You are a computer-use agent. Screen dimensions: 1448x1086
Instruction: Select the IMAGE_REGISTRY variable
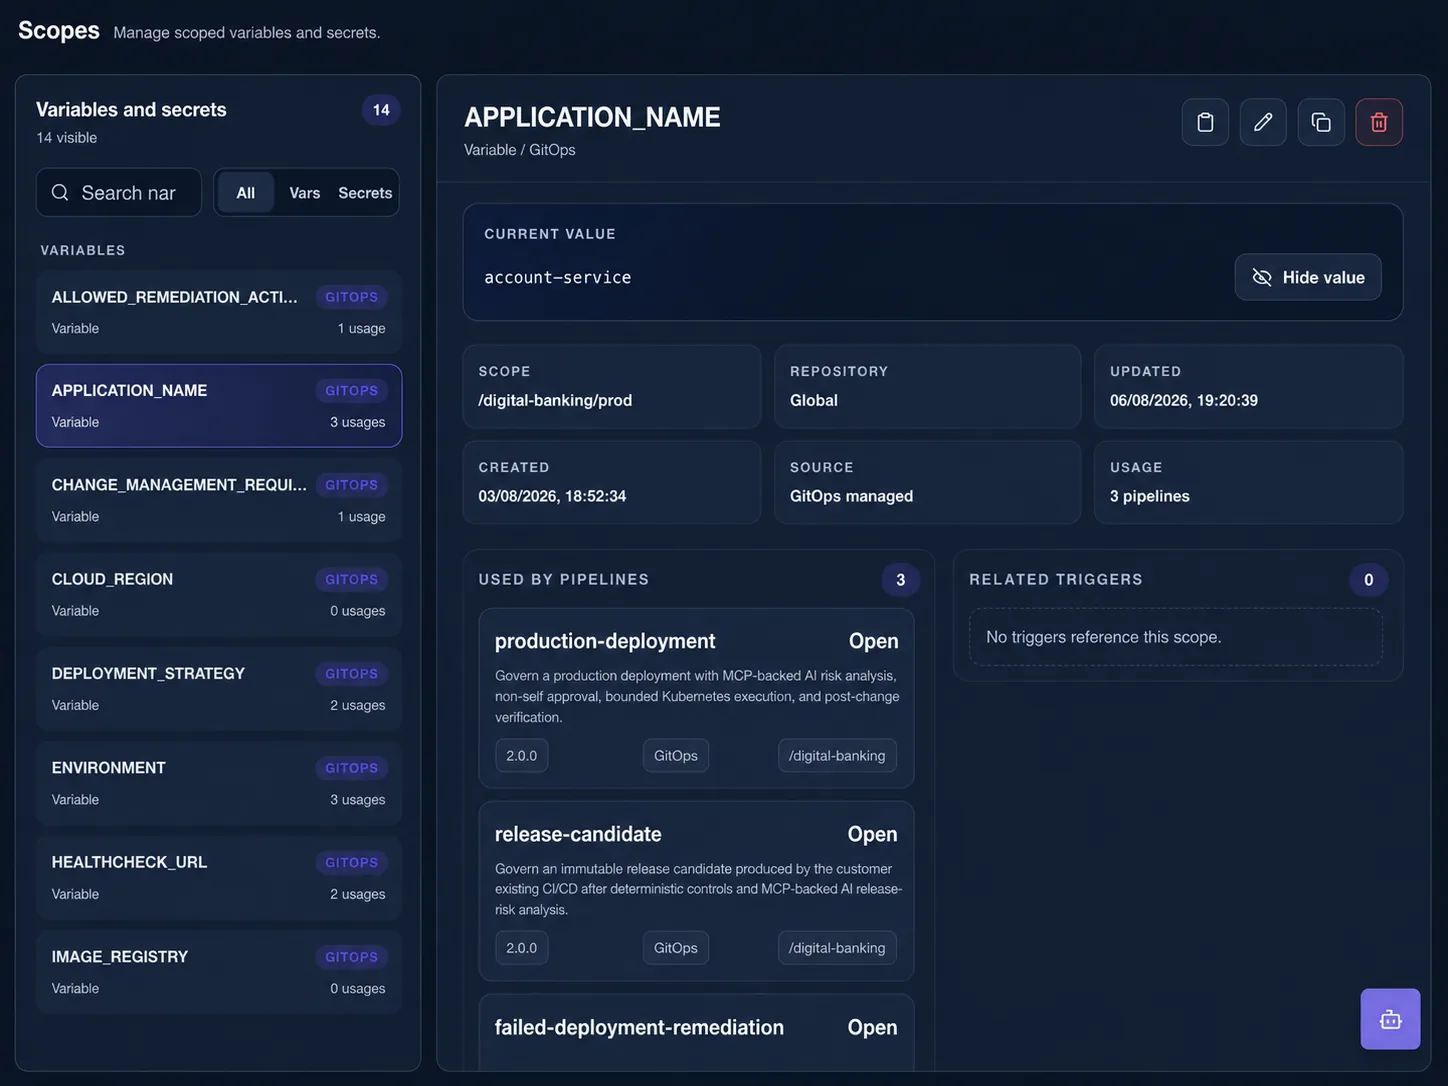point(219,972)
